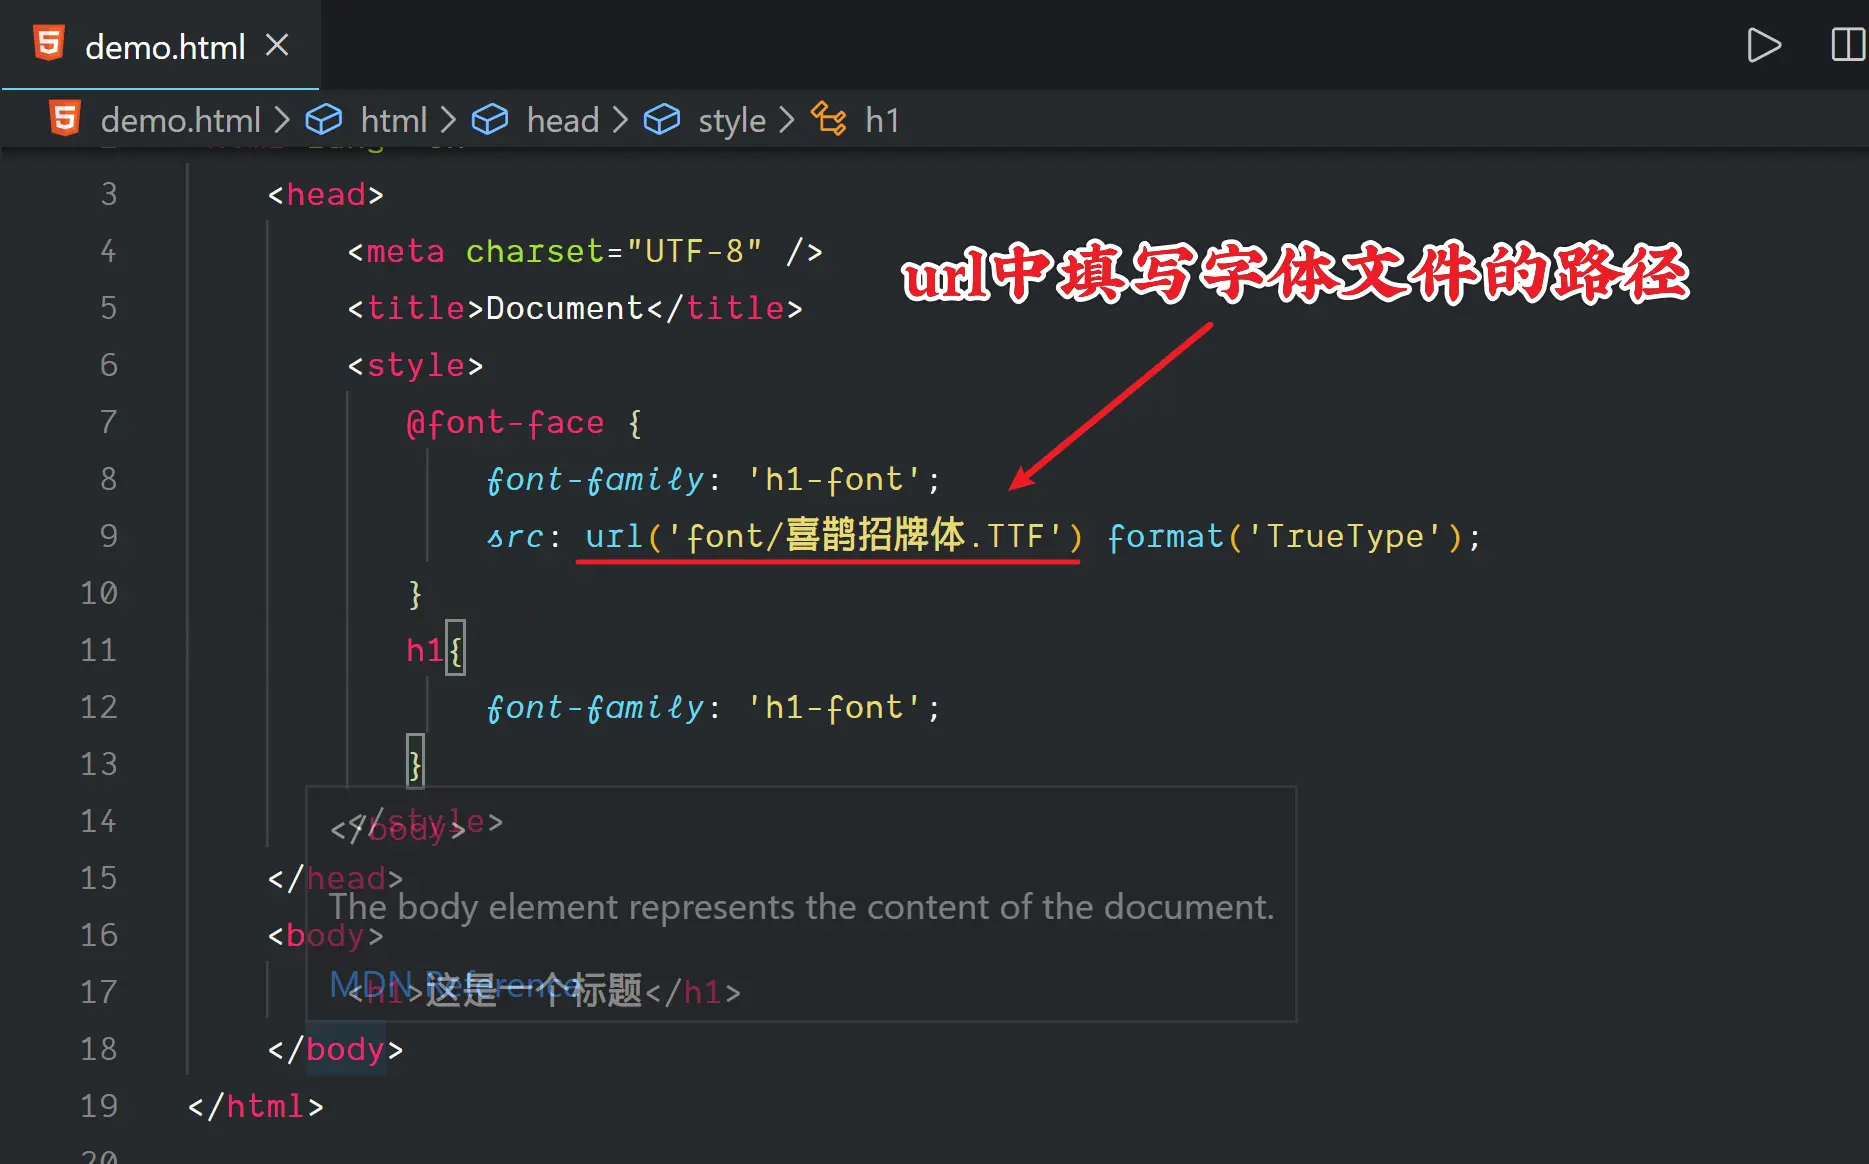Click the <style> opening tag
Screen dimensions: 1869x1164
coord(415,365)
